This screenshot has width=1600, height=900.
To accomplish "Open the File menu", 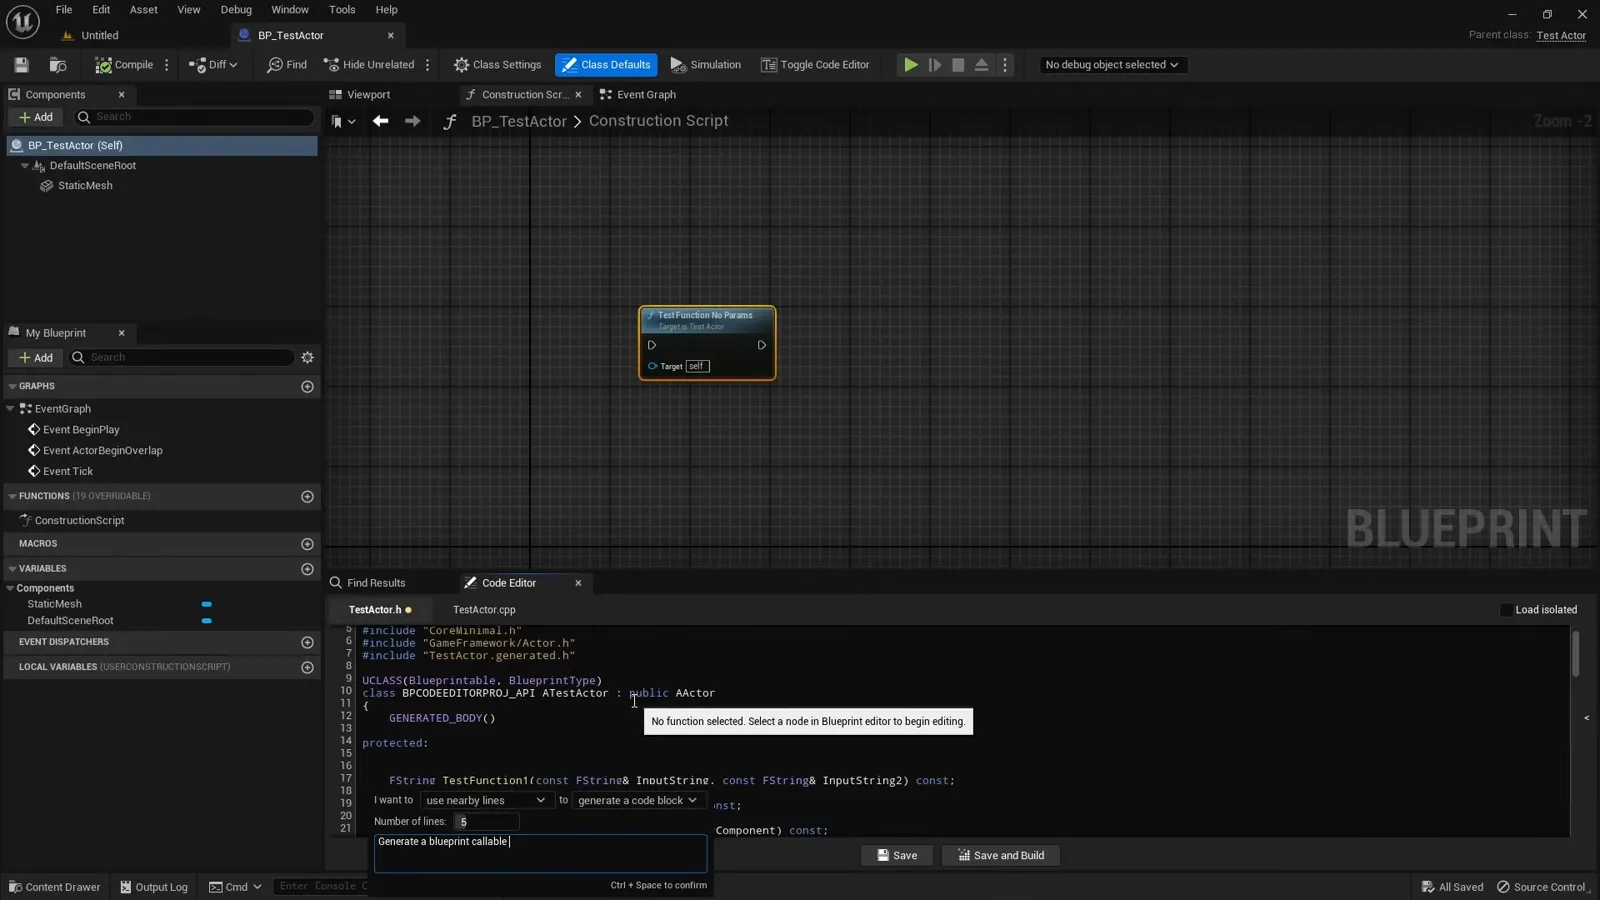I will click(x=64, y=10).
